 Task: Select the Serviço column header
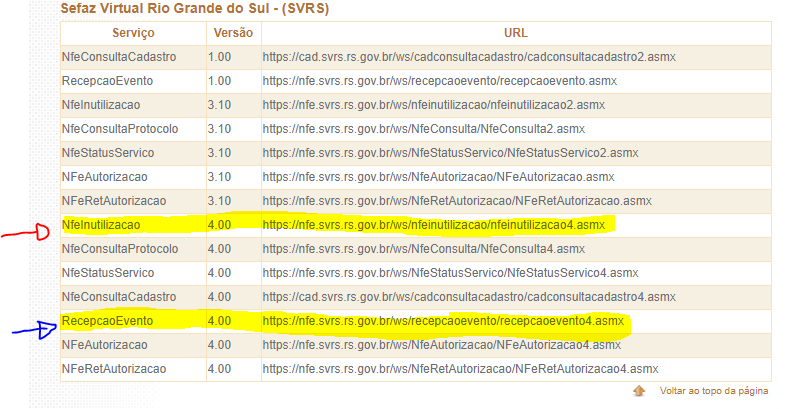pyautogui.click(x=133, y=33)
